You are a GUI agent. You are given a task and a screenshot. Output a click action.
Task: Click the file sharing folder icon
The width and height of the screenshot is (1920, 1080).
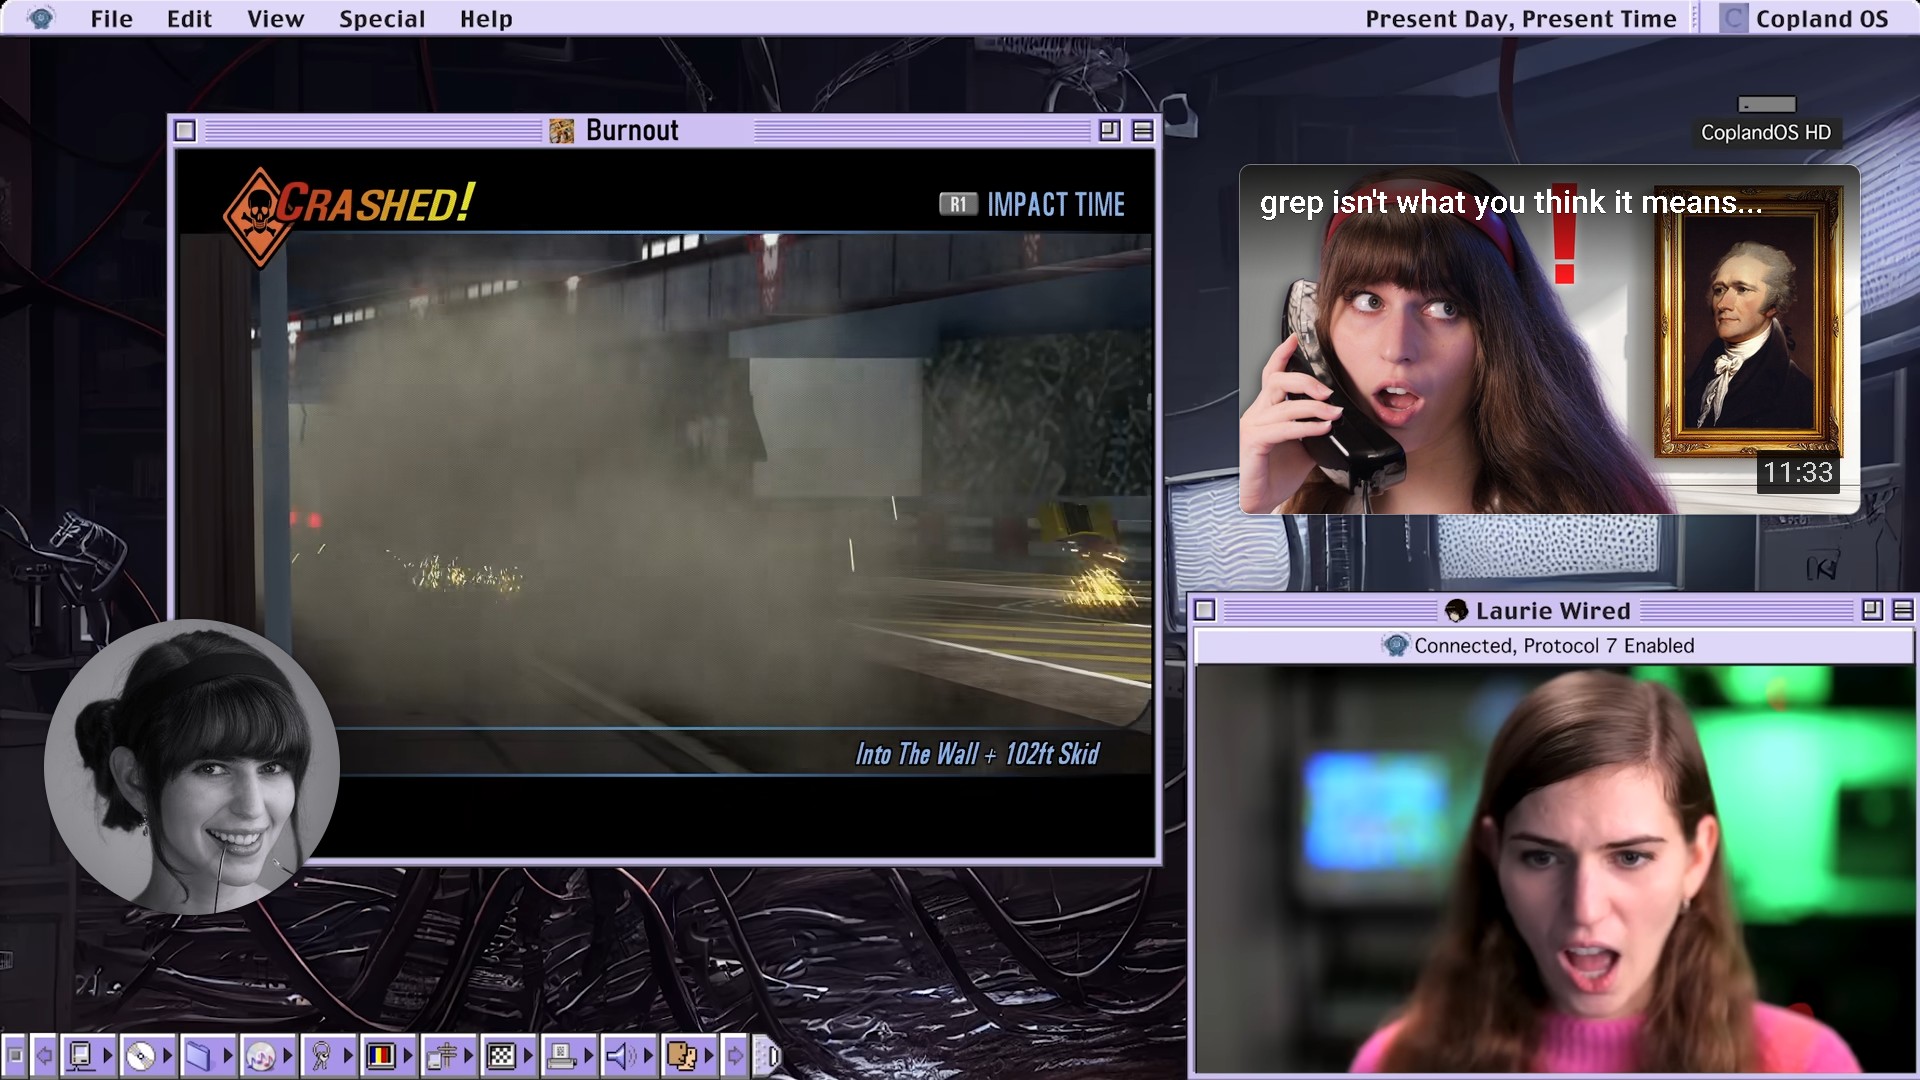coord(199,1055)
